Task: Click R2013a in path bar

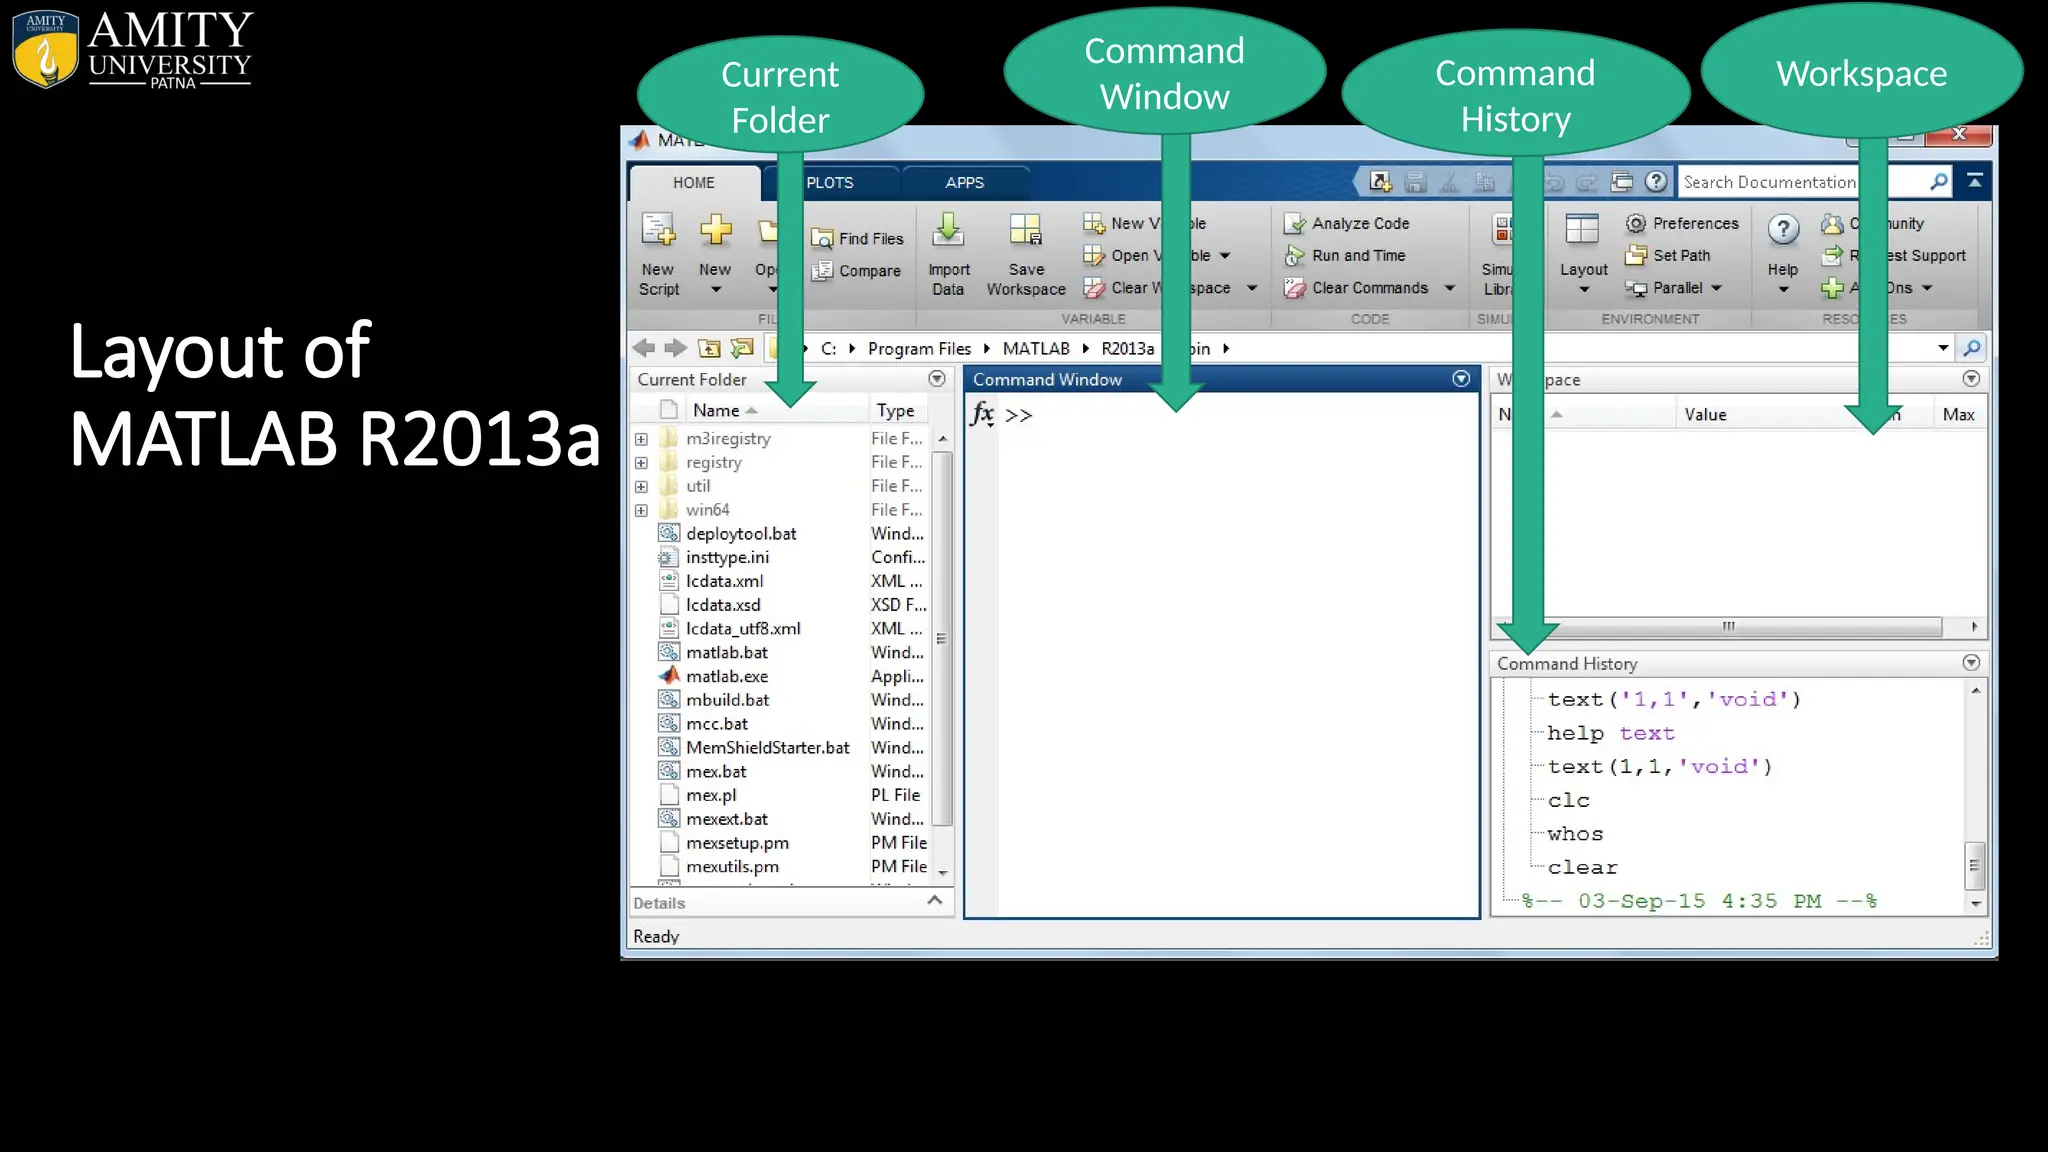Action: point(1128,348)
